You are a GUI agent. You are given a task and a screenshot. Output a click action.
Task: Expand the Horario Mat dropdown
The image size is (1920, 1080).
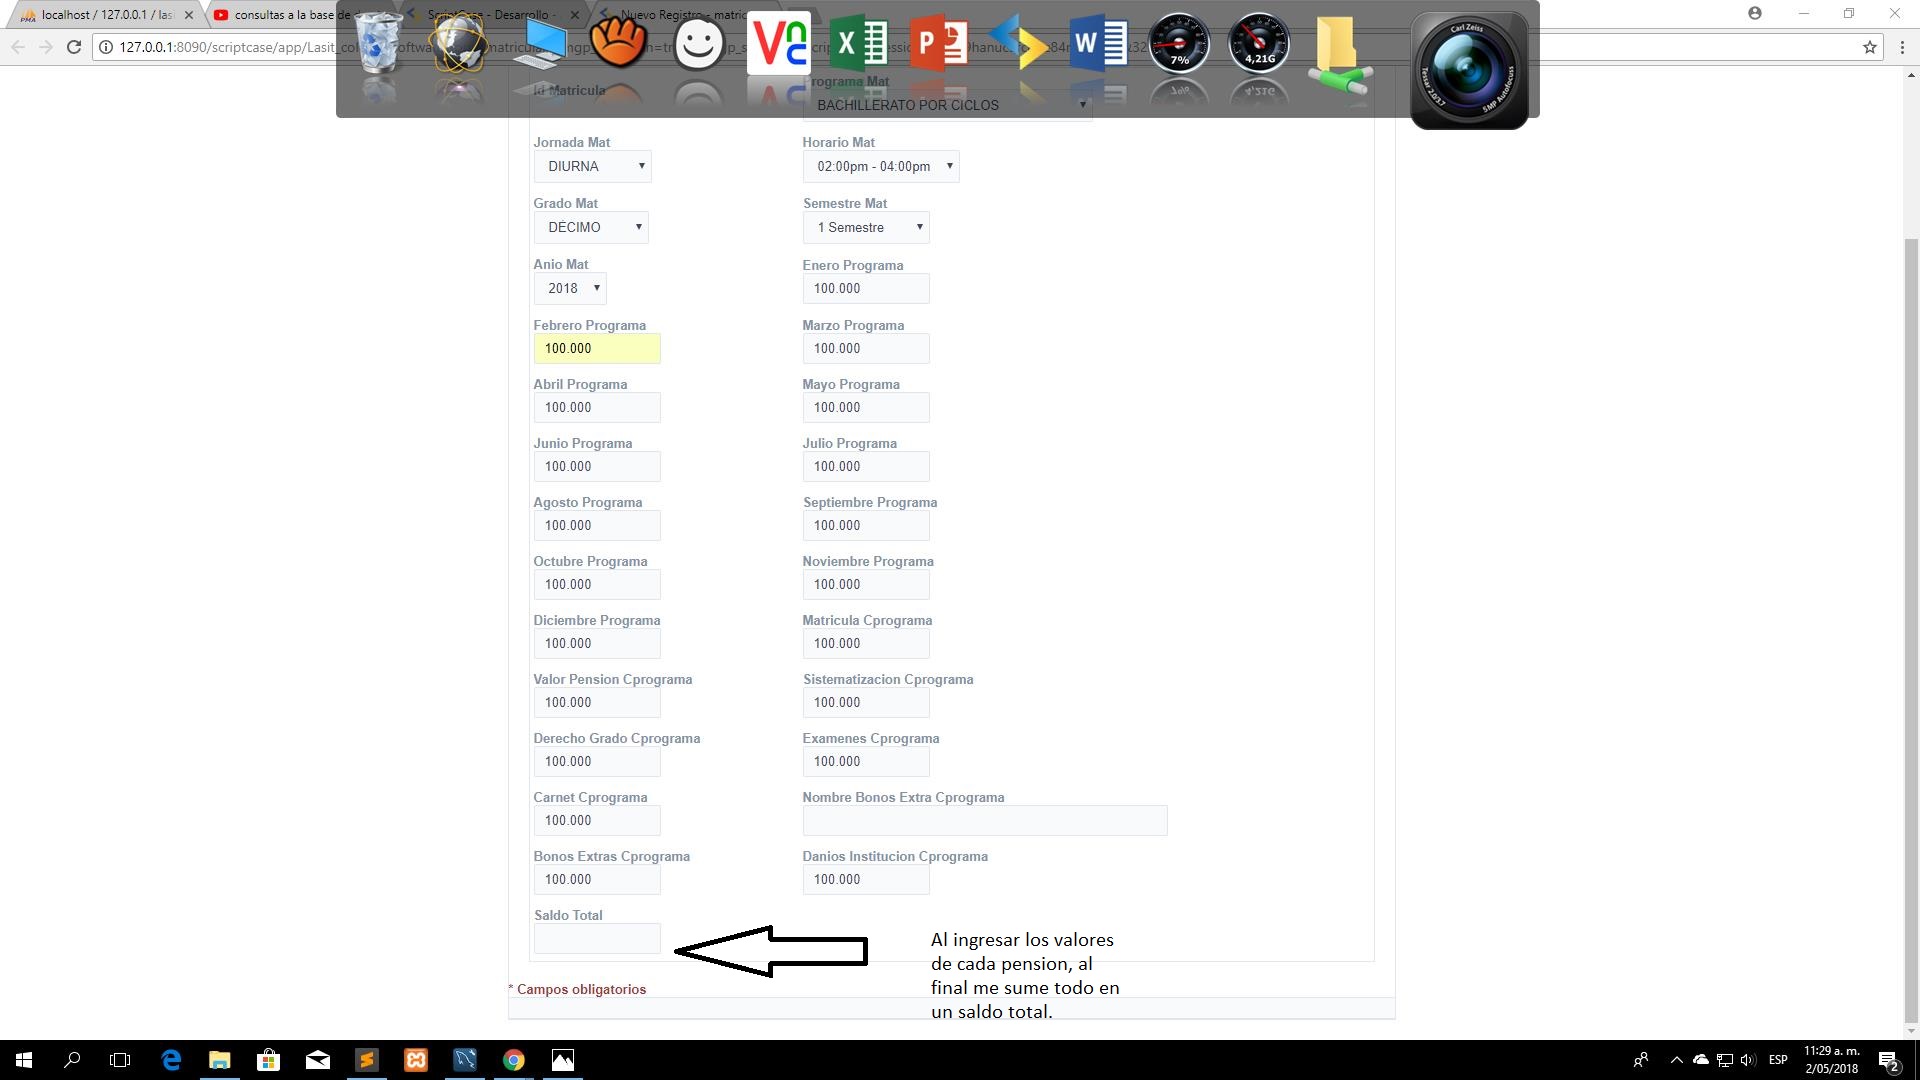click(x=880, y=166)
